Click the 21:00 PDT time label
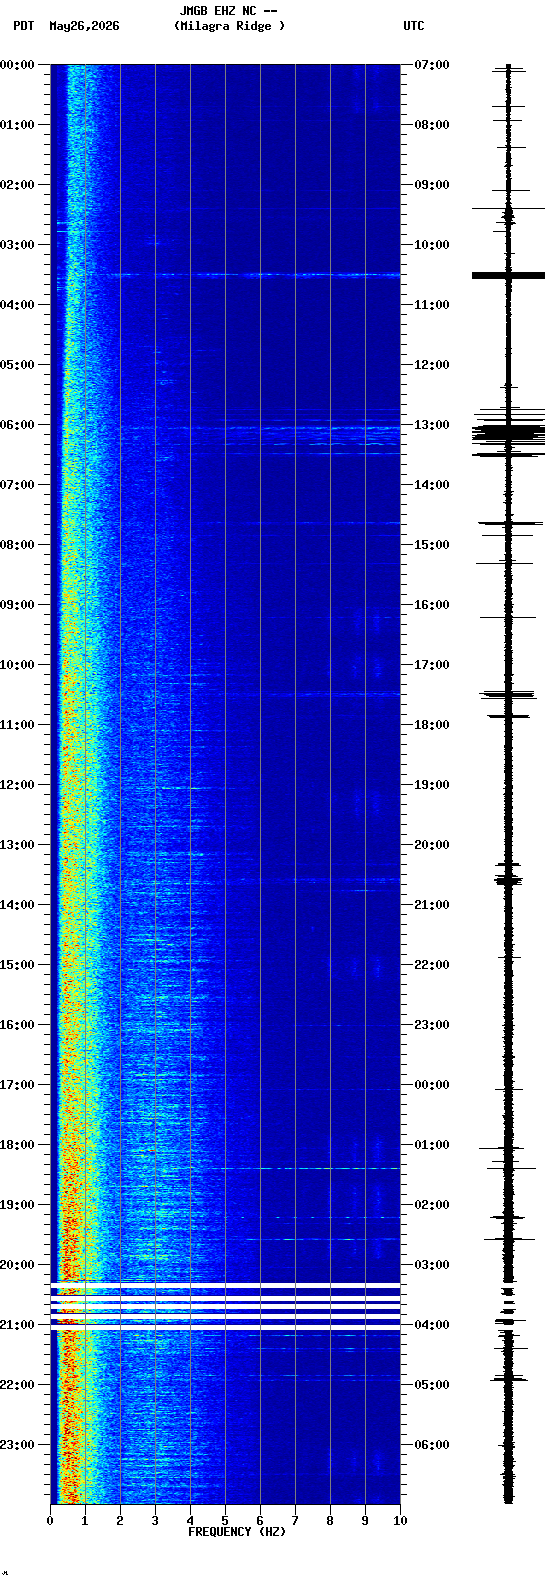This screenshot has width=552, height=1584. pos(17,1325)
